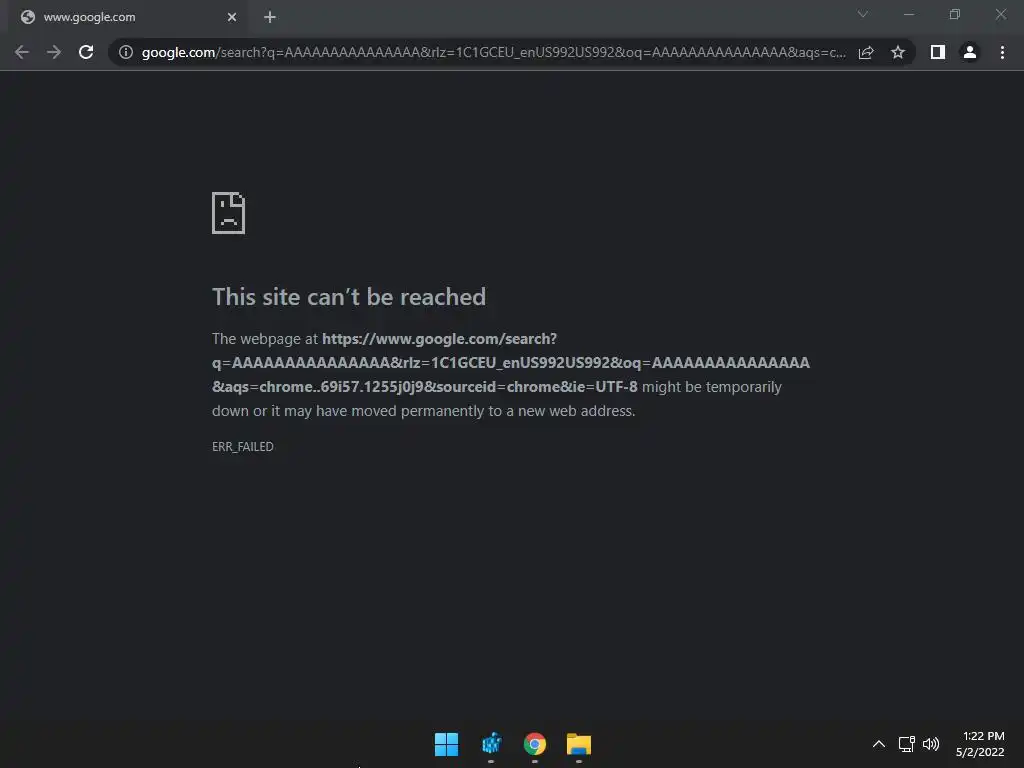The width and height of the screenshot is (1024, 768).
Task: Click the sad page error icon
Action: pyautogui.click(x=229, y=213)
